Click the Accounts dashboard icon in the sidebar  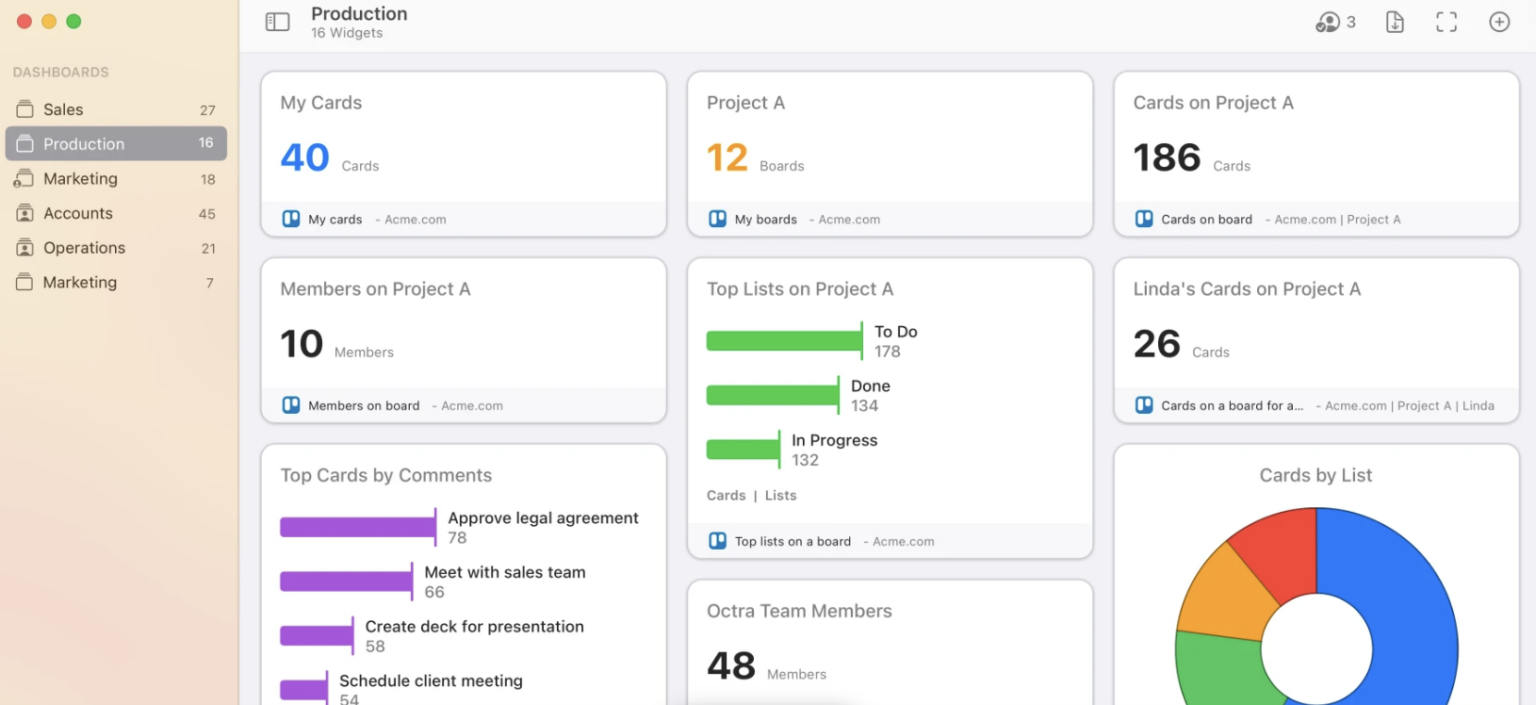(x=23, y=213)
